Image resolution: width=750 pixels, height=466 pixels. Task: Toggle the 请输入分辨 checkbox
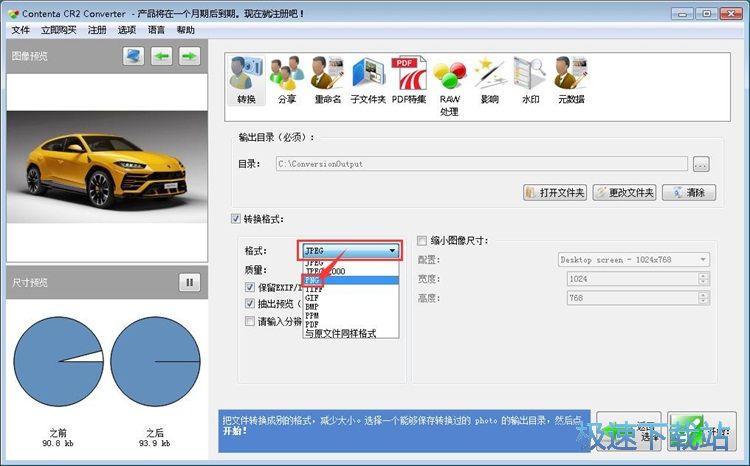(x=250, y=321)
